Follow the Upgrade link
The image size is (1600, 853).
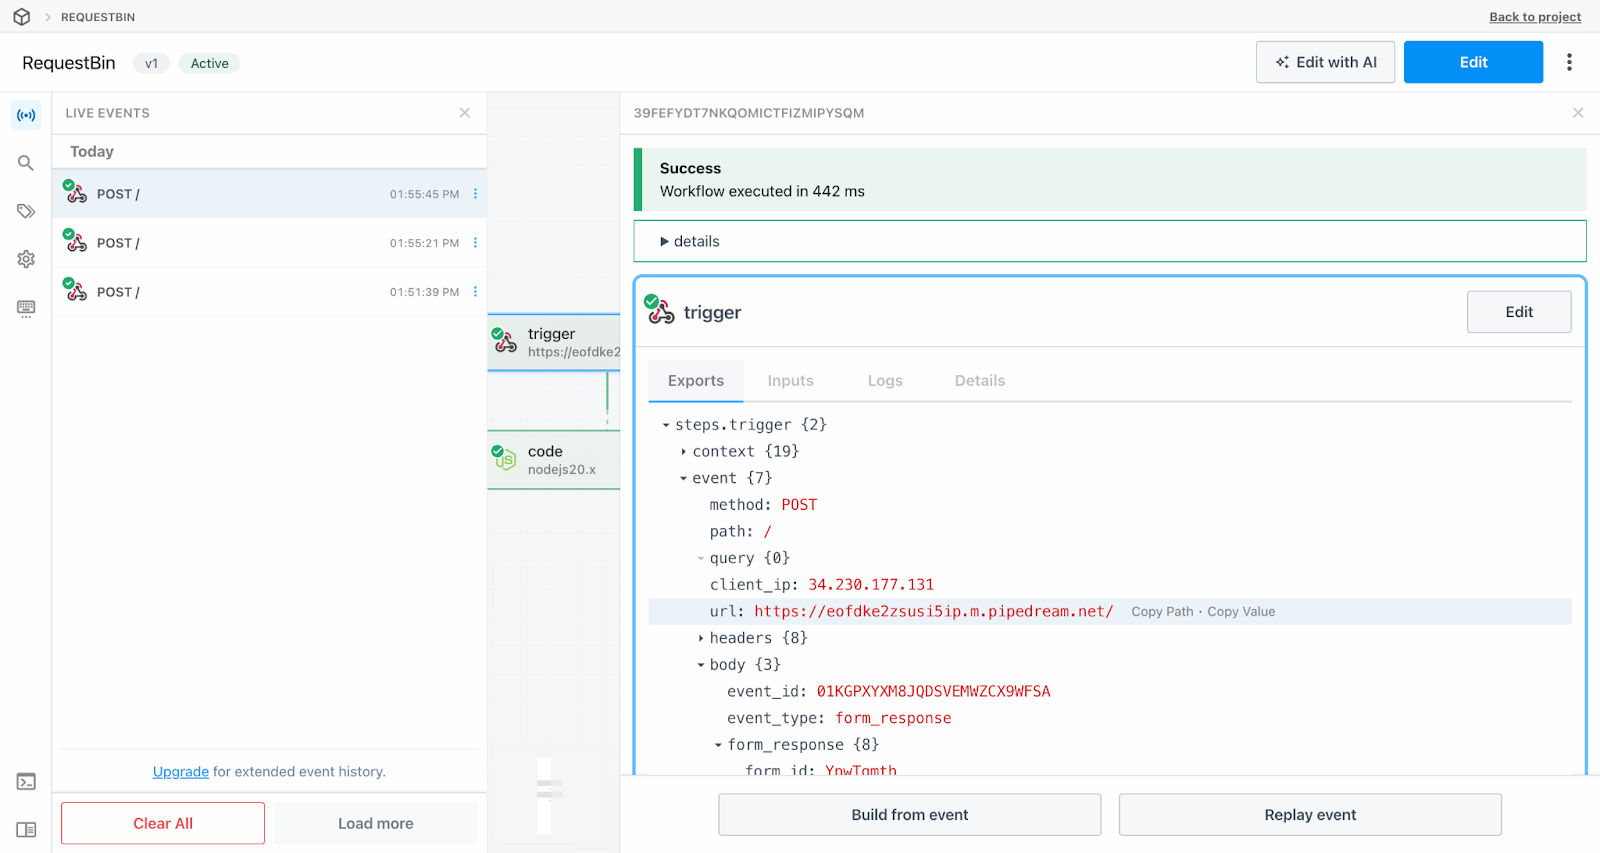coord(180,772)
